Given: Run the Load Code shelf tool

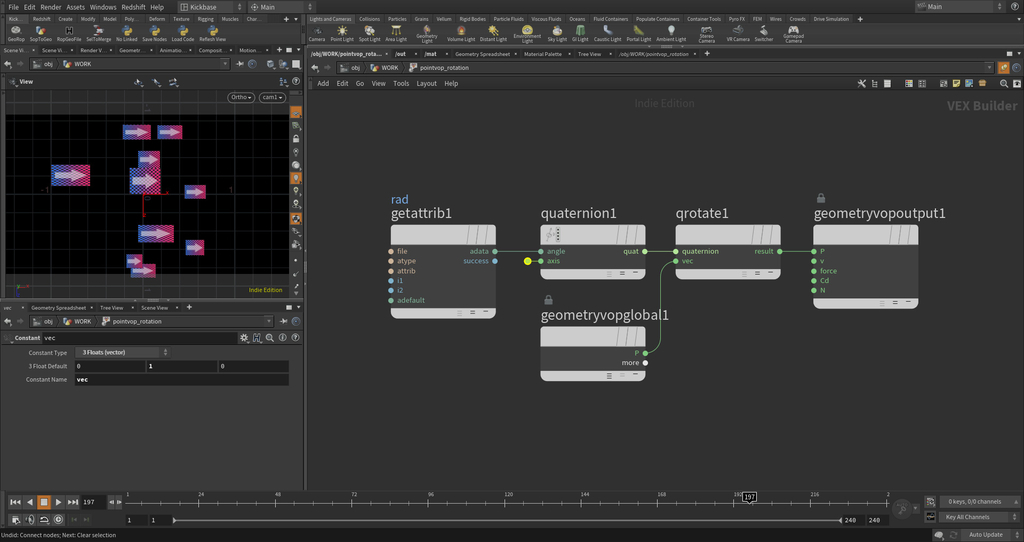Looking at the screenshot, I should (183, 33).
